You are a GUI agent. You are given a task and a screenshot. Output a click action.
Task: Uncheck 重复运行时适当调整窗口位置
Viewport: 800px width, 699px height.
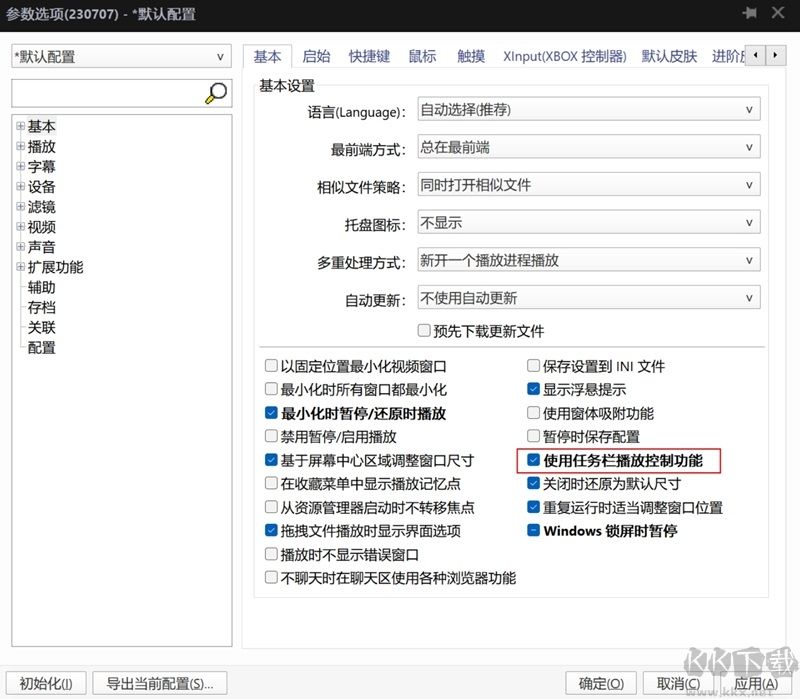point(533,507)
